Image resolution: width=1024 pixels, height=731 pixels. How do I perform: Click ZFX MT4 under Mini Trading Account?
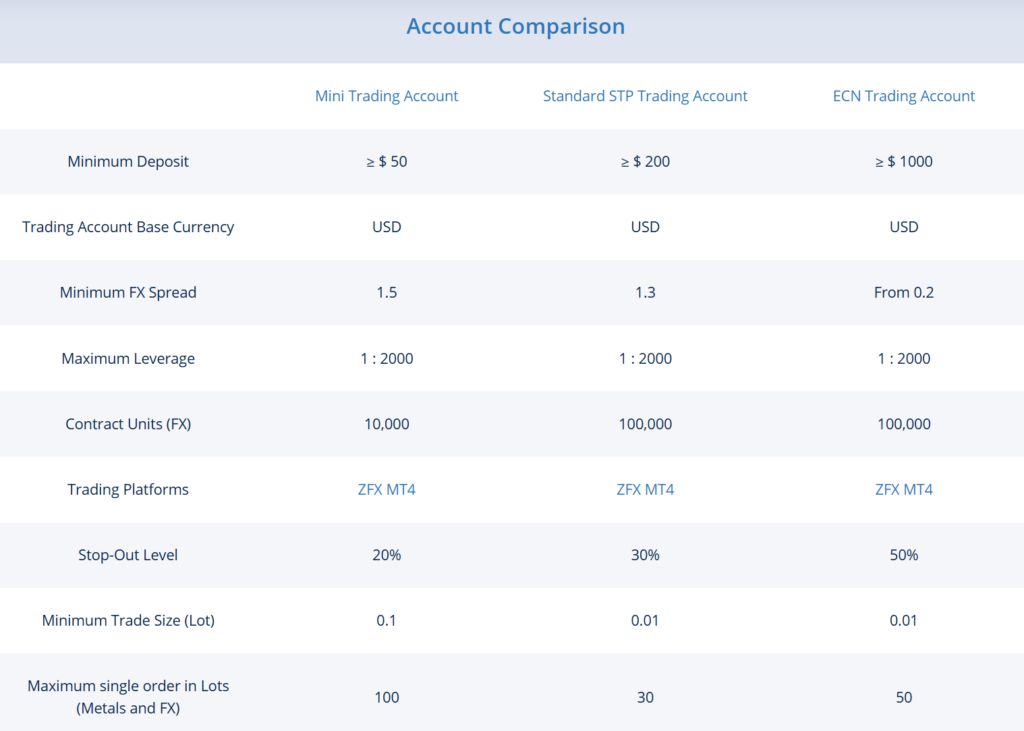point(386,489)
